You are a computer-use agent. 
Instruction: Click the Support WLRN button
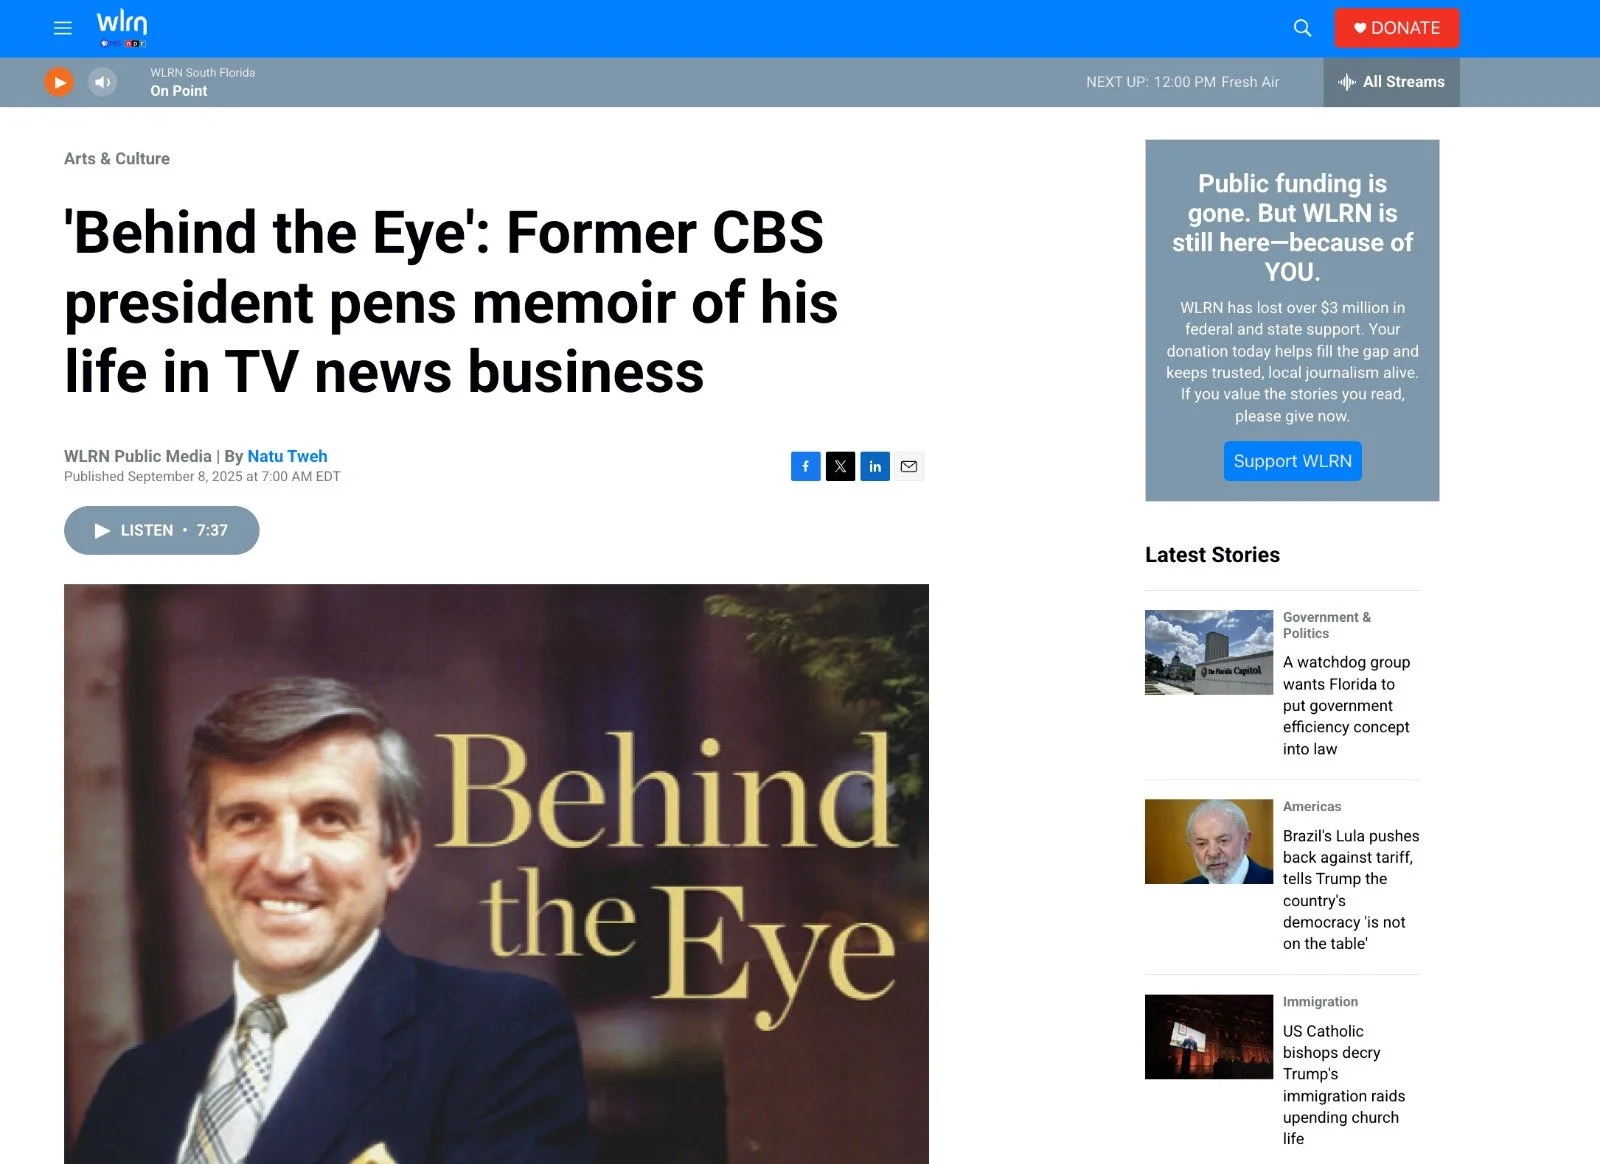click(x=1292, y=461)
